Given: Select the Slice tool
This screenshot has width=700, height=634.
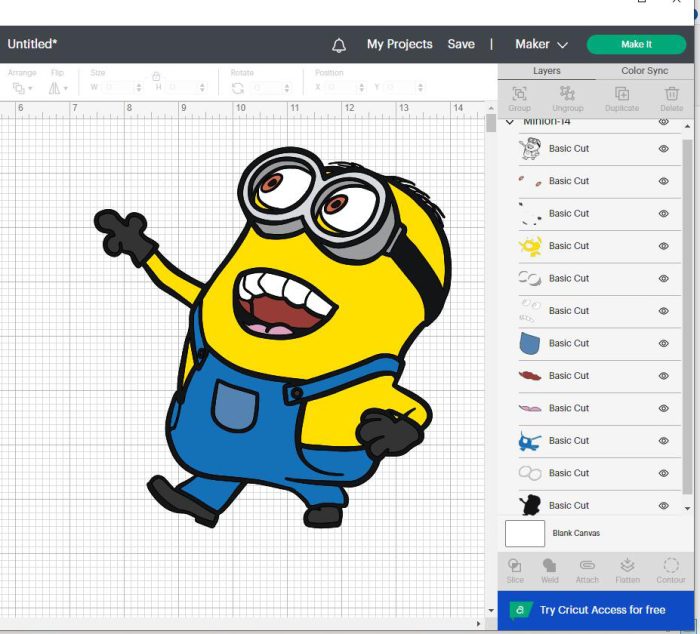Looking at the screenshot, I should (515, 571).
